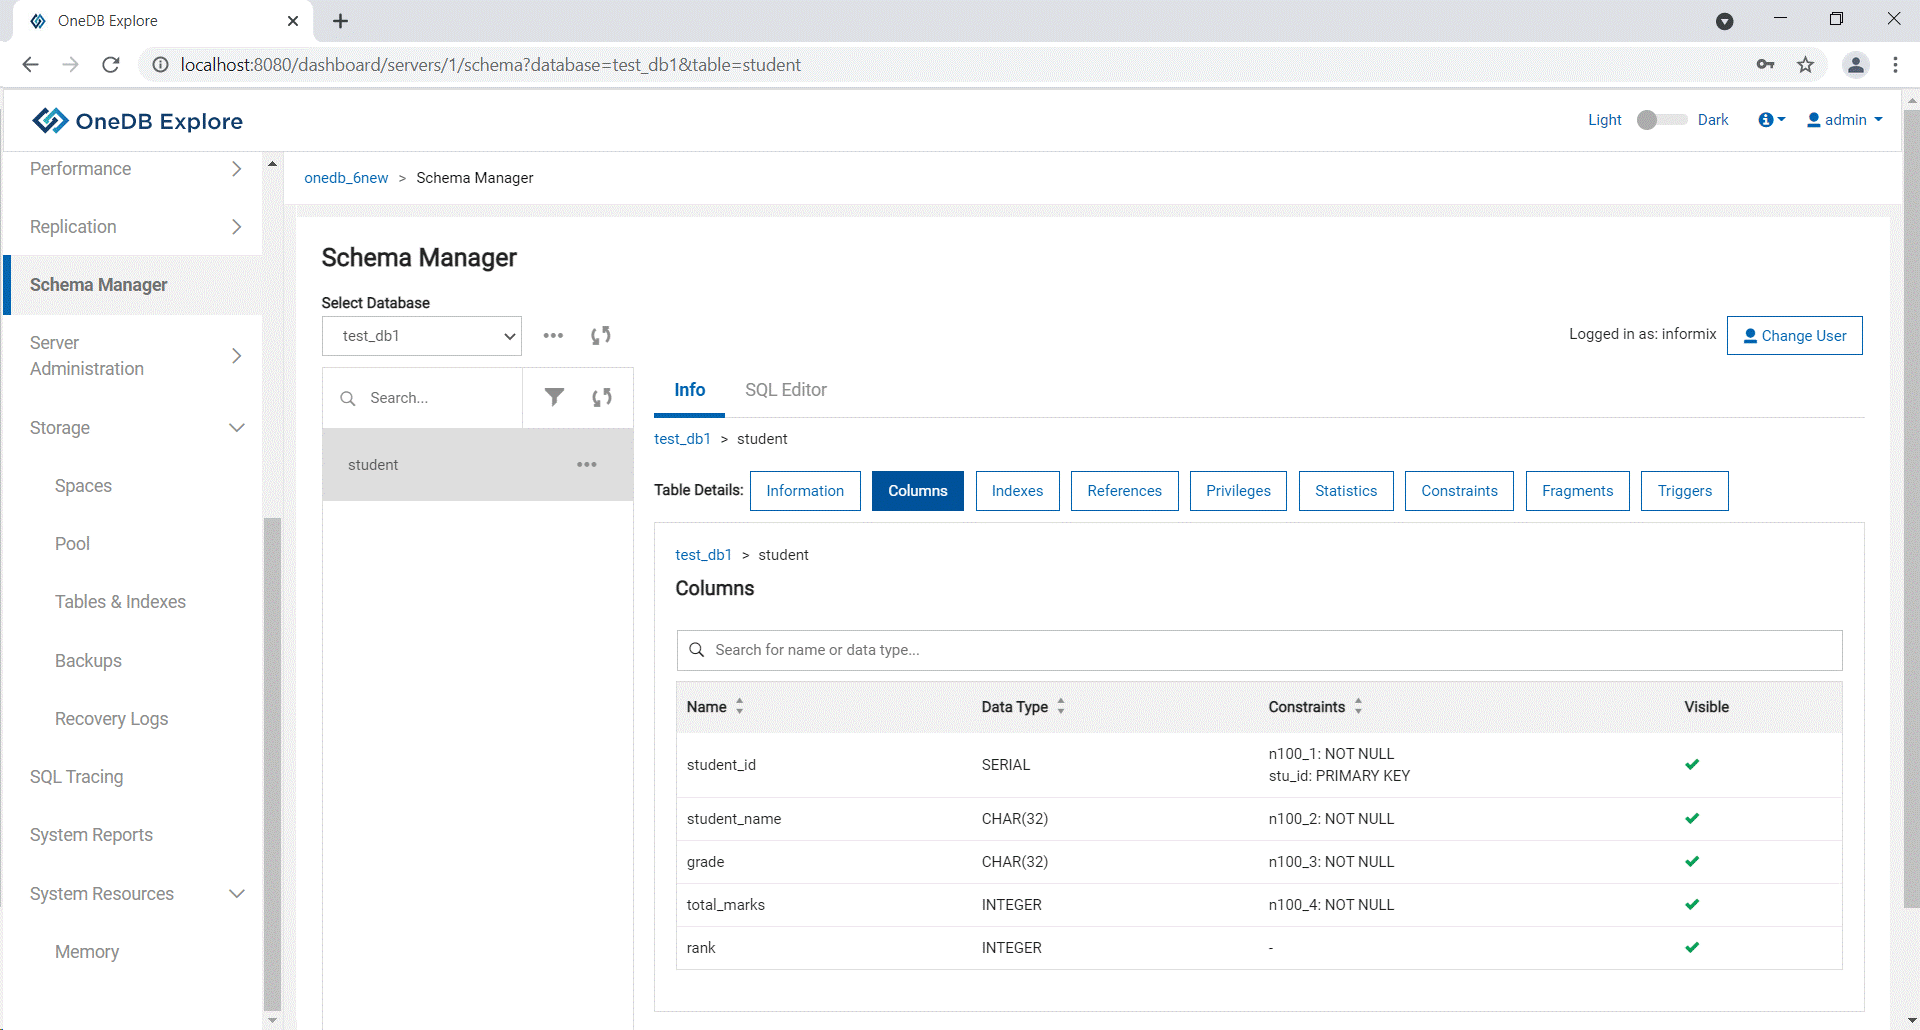Switch to the SQL Editor tab

[x=785, y=390]
